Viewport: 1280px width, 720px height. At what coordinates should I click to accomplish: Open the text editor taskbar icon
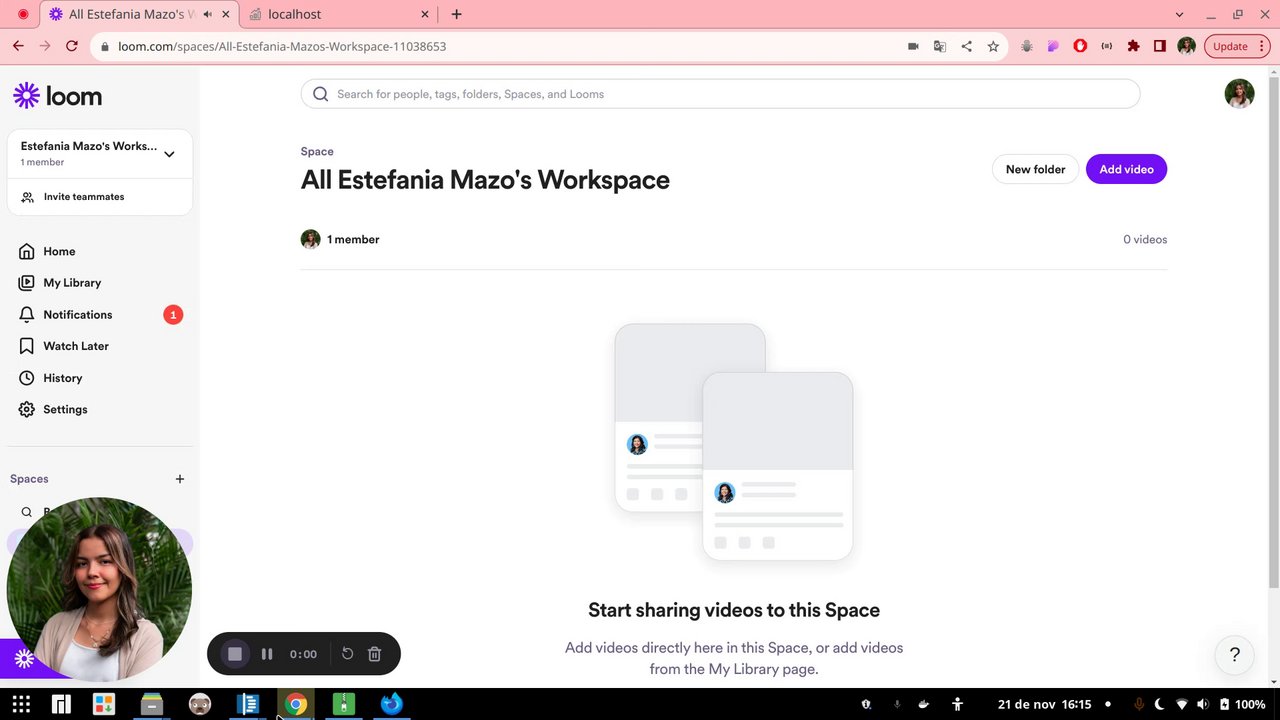pyautogui.click(x=248, y=704)
